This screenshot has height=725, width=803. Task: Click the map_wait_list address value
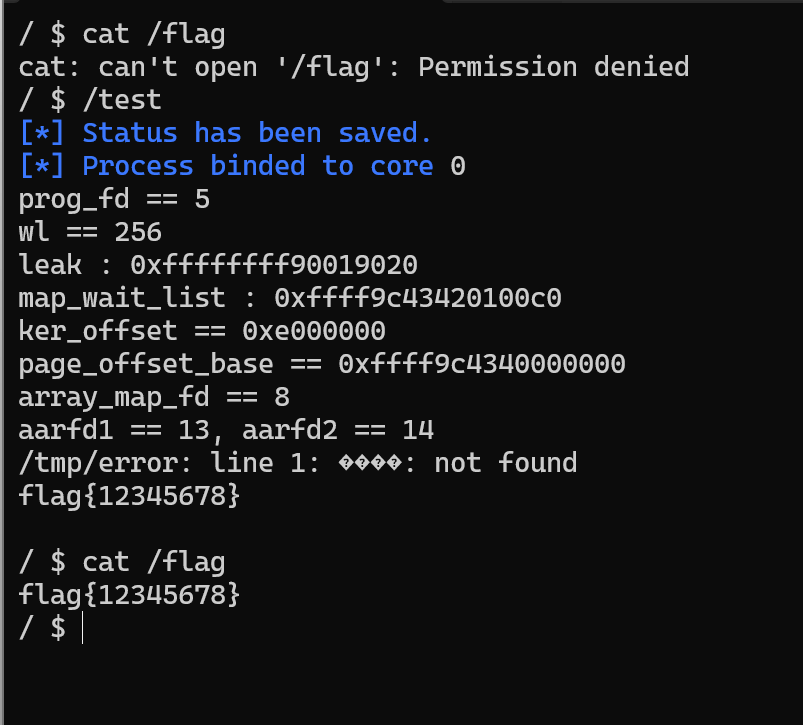[x=418, y=298]
